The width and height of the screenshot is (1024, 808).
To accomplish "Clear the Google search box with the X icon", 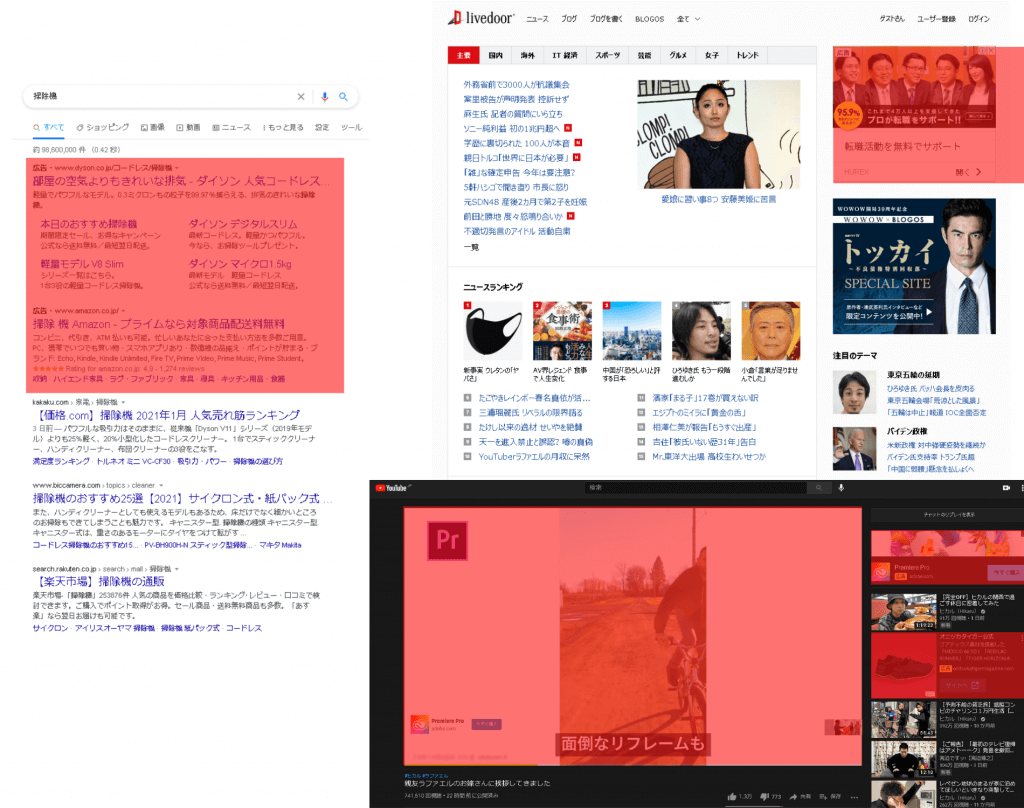I will pos(300,97).
